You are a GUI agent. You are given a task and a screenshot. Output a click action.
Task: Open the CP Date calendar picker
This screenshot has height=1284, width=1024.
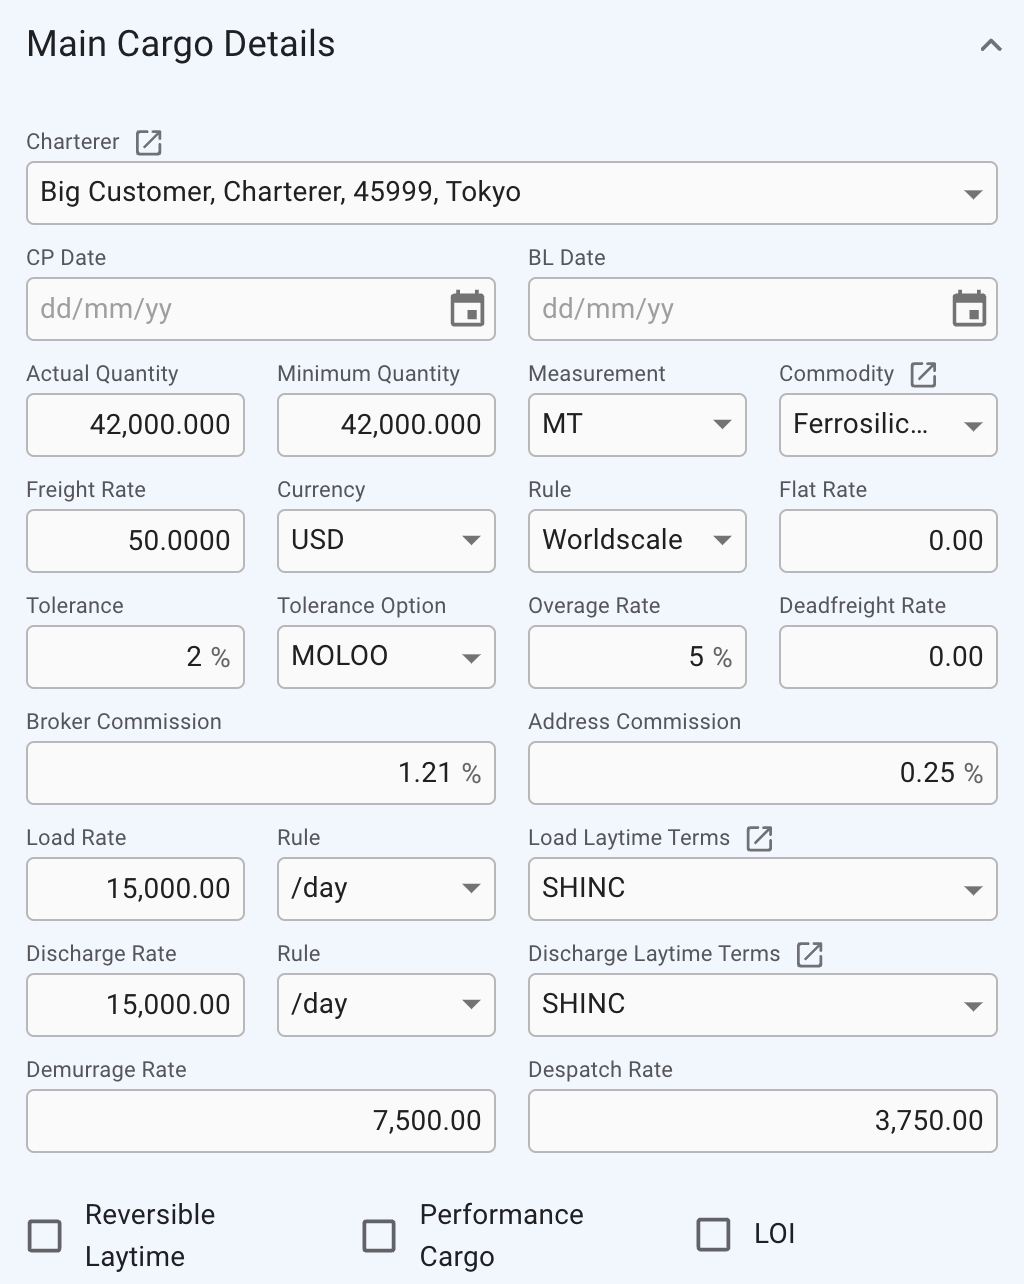[467, 309]
